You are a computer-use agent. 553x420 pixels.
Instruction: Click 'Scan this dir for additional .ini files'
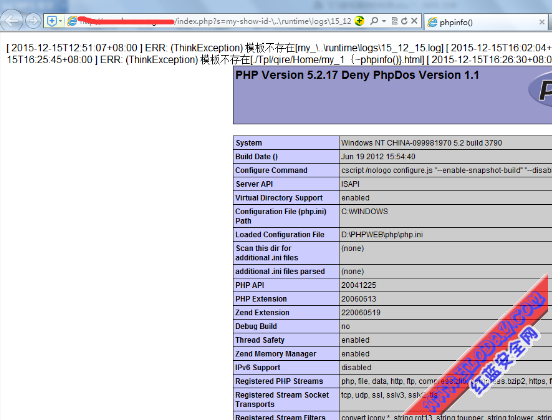point(267,253)
